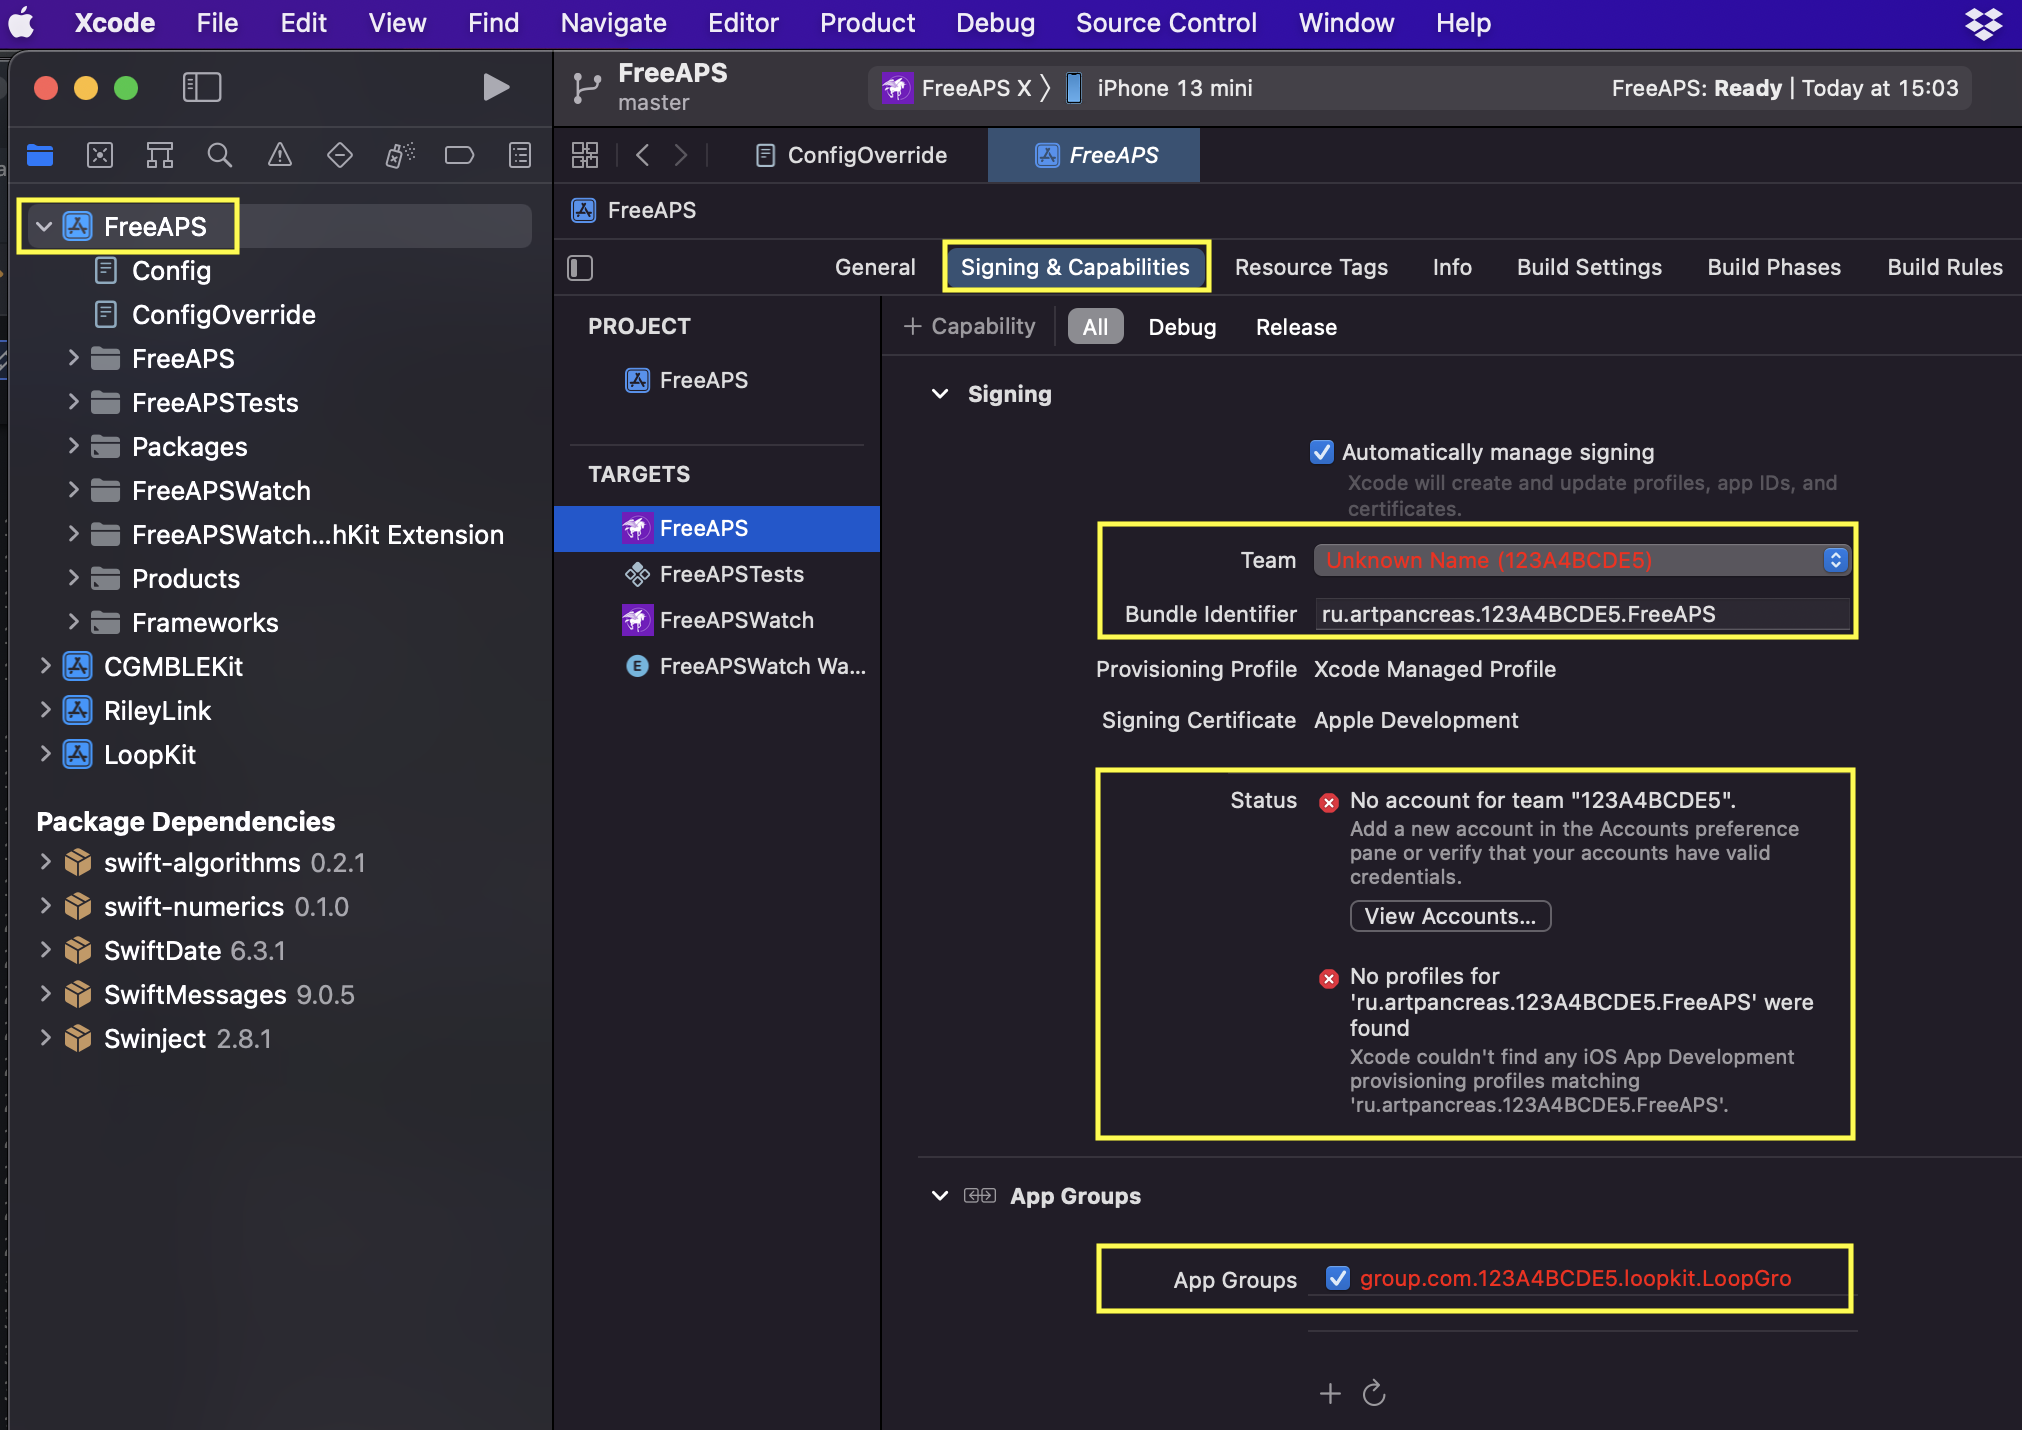Screen dimensions: 2022x1430
Task: Select the FreeAPS app target
Action: pos(717,528)
